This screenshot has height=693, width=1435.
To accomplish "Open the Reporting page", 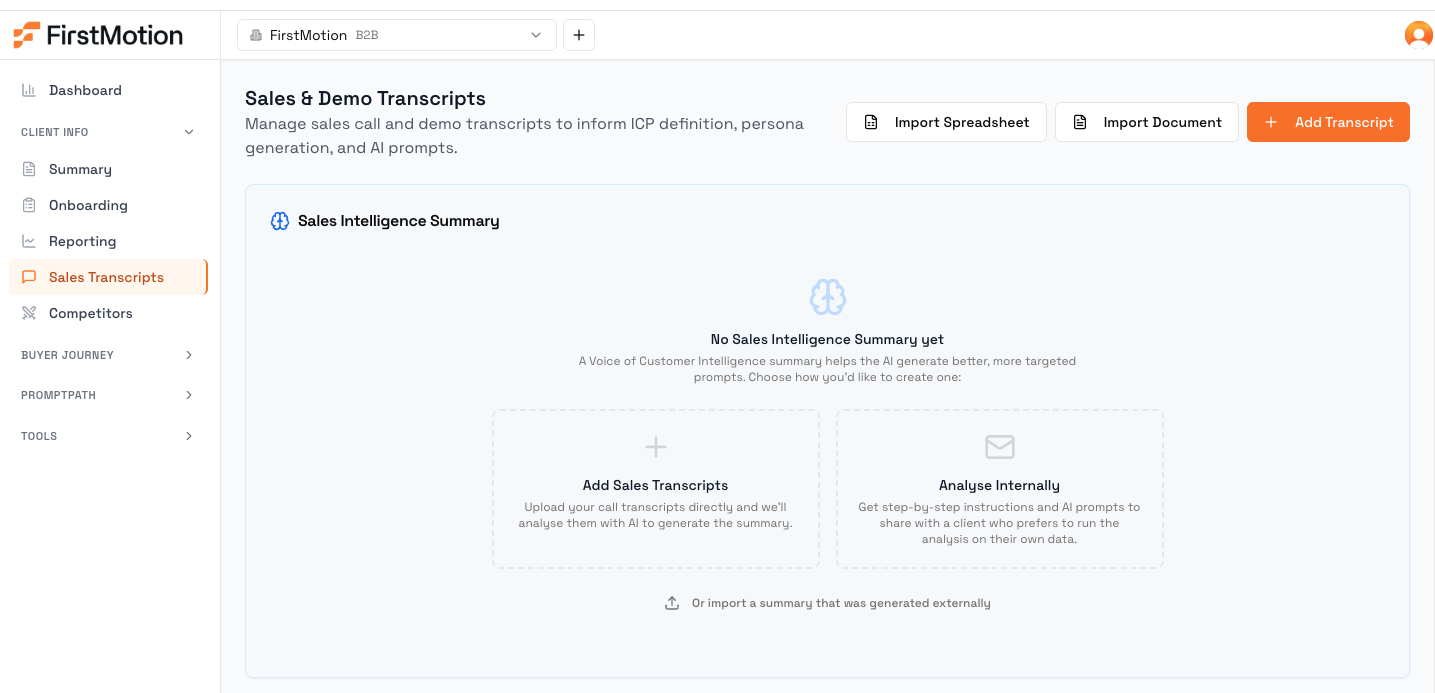I will (x=109, y=241).
